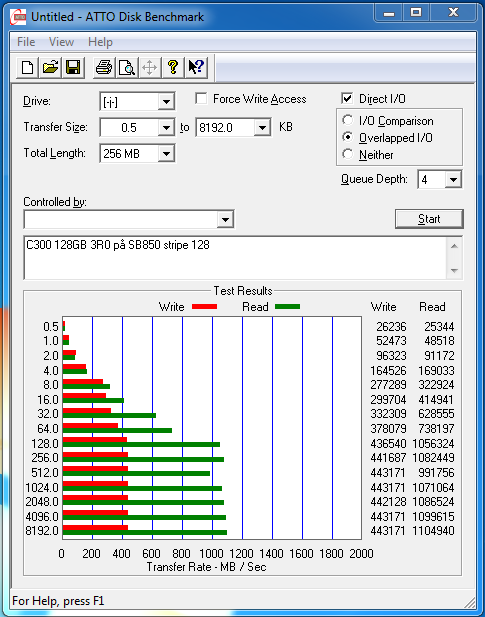485x617 pixels.
Task: Select the I/O Comparison radio button
Action: click(x=347, y=120)
